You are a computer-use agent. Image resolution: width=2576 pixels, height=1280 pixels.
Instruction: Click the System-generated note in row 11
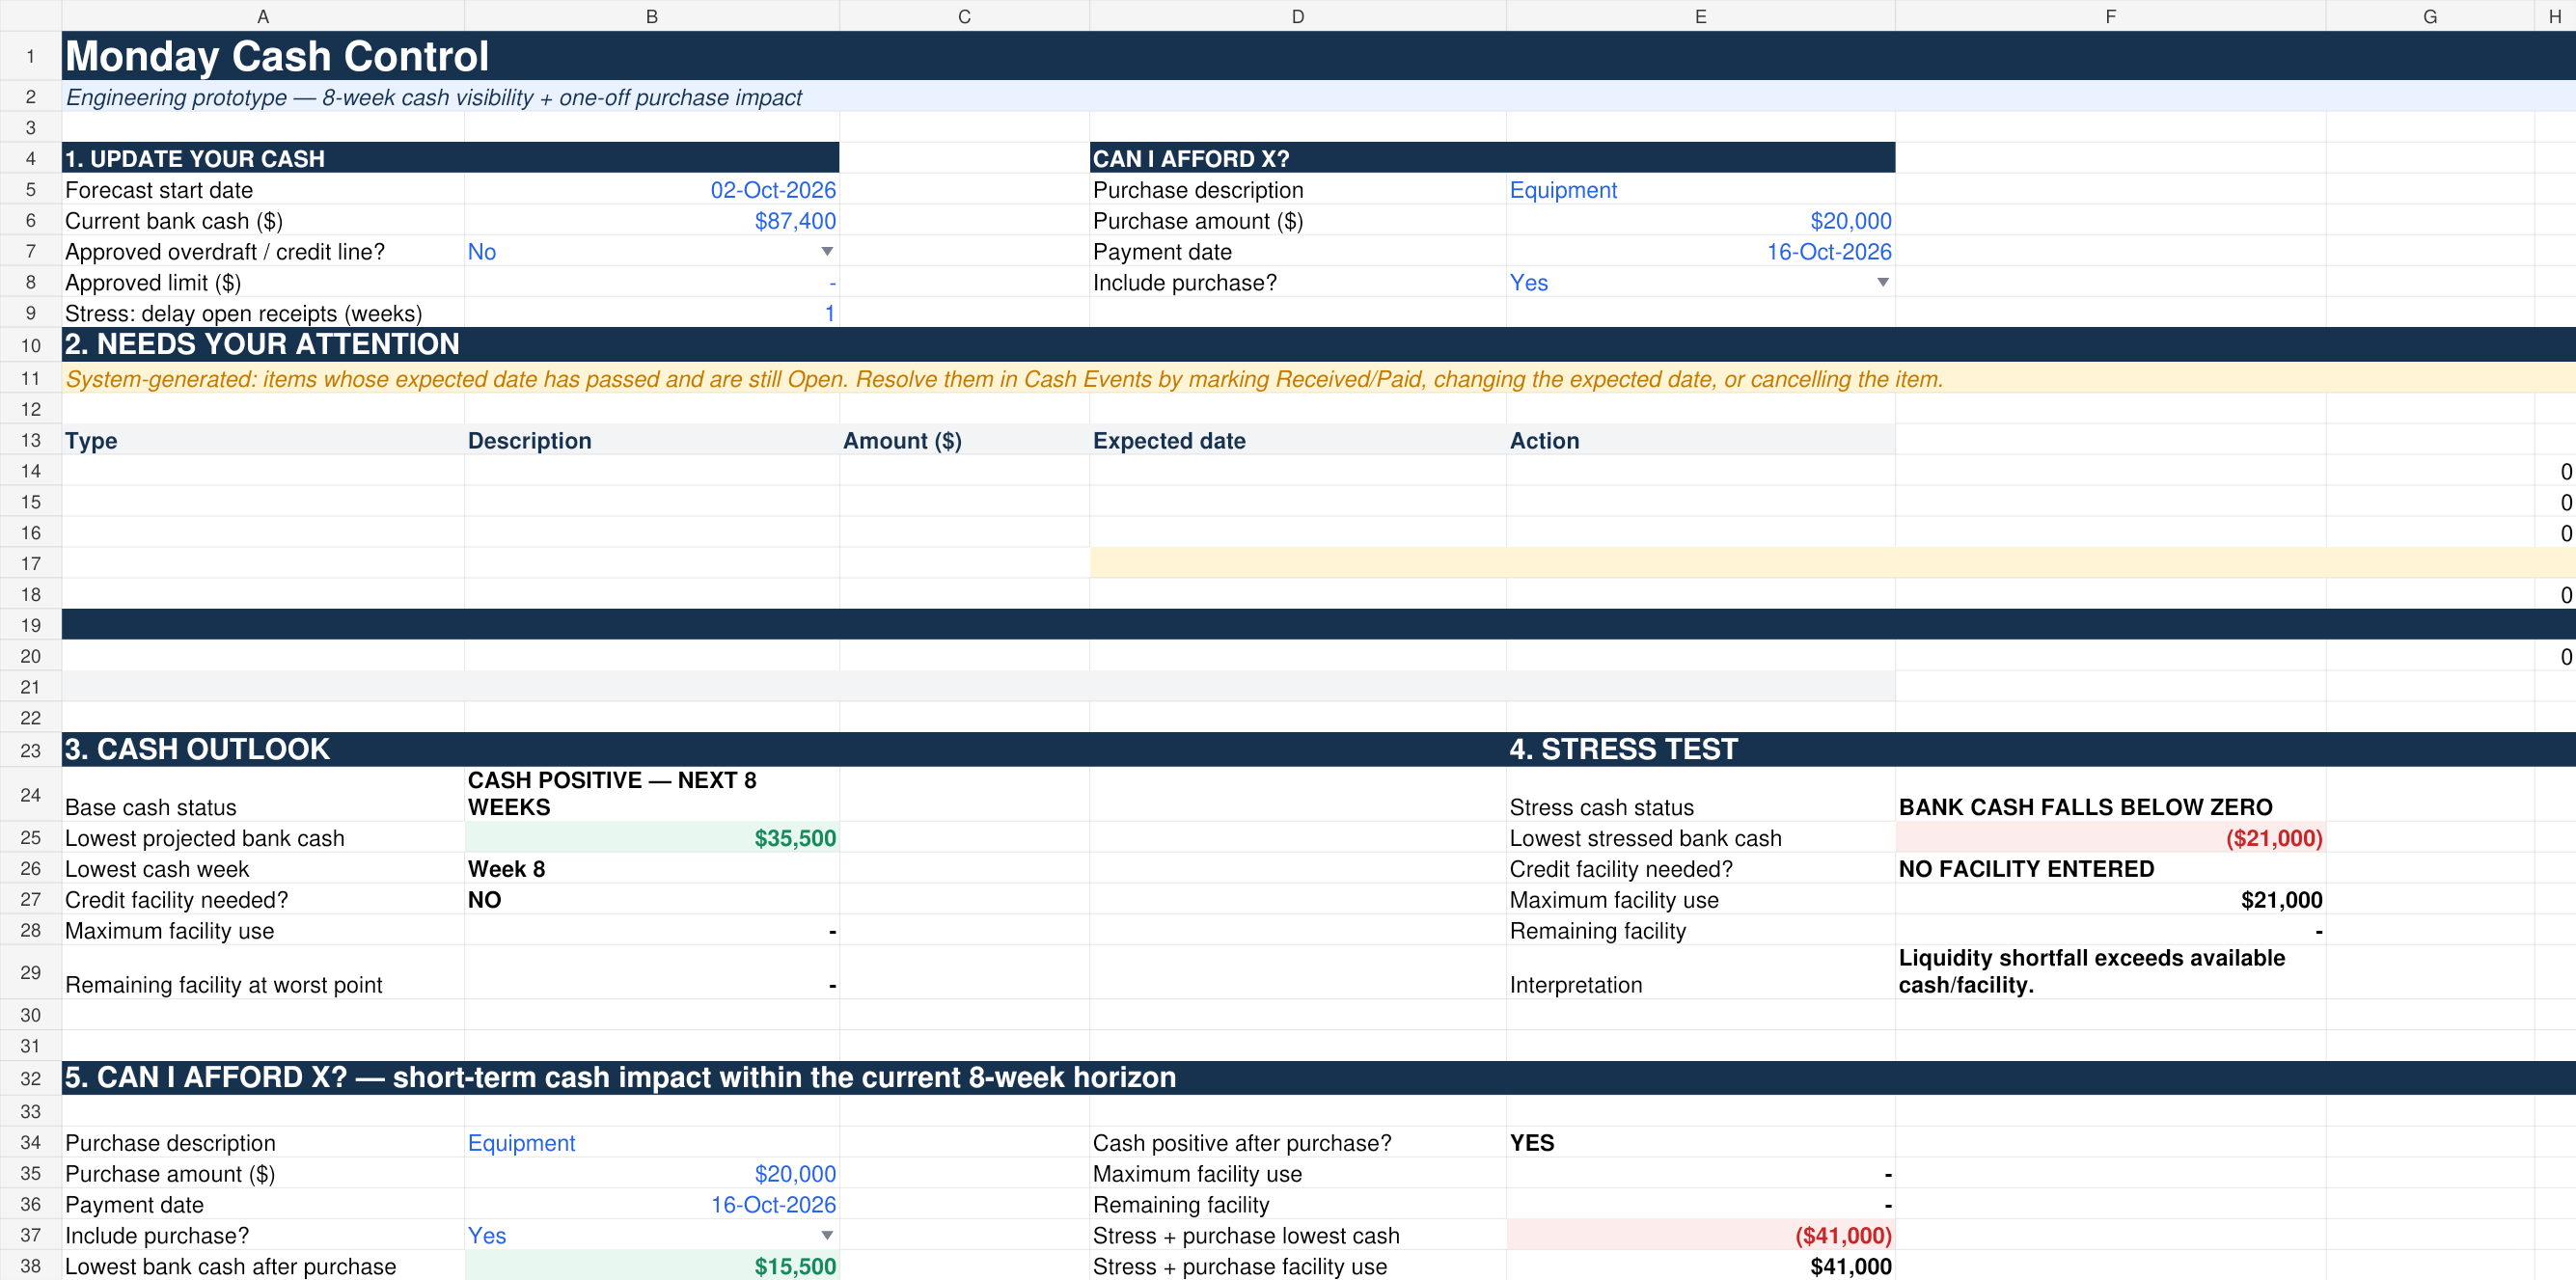(1004, 379)
